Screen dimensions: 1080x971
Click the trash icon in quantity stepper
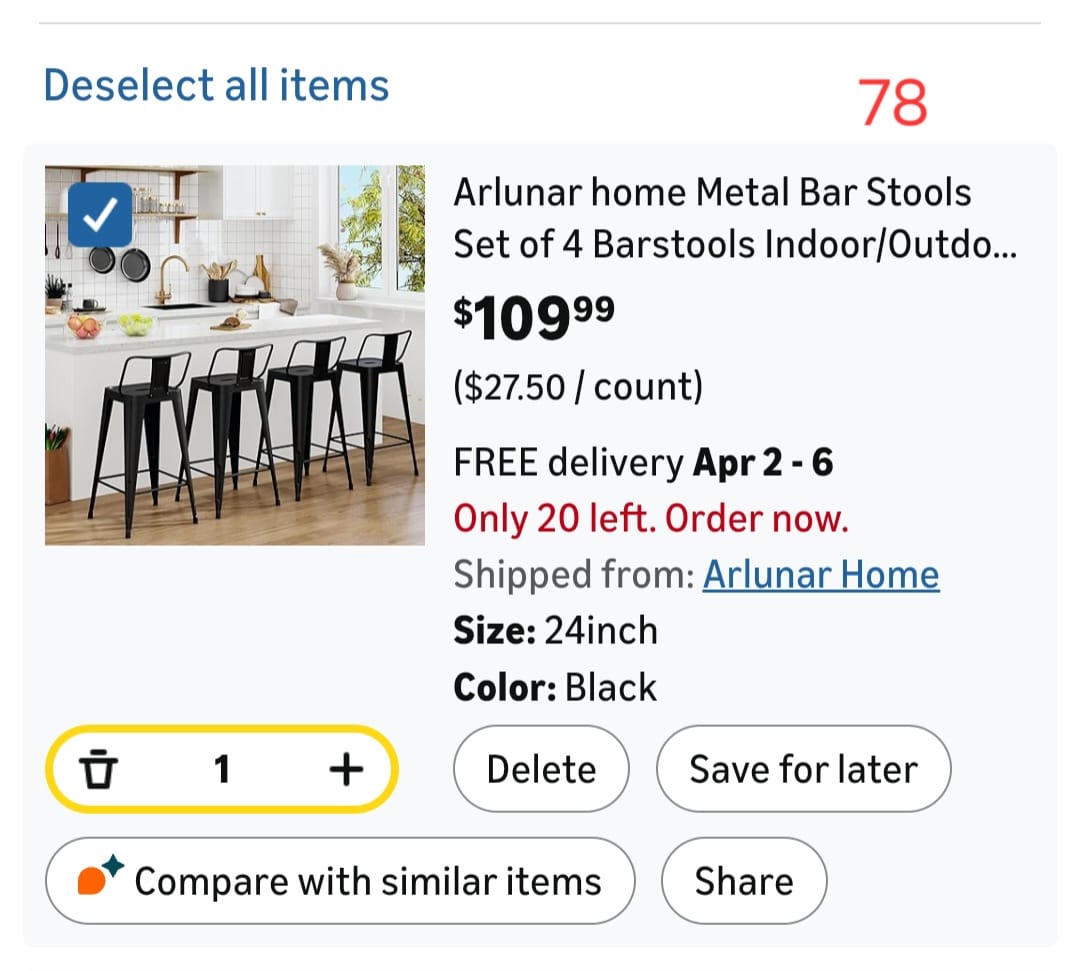(98, 769)
